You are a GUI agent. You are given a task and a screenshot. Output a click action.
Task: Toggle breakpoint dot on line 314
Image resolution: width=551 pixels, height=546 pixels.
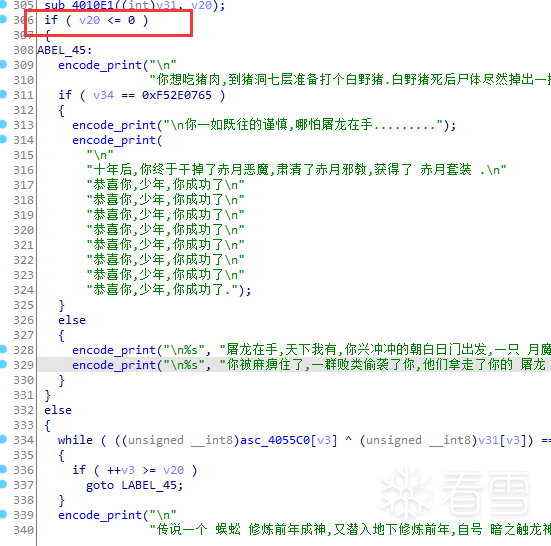[x=3, y=139]
